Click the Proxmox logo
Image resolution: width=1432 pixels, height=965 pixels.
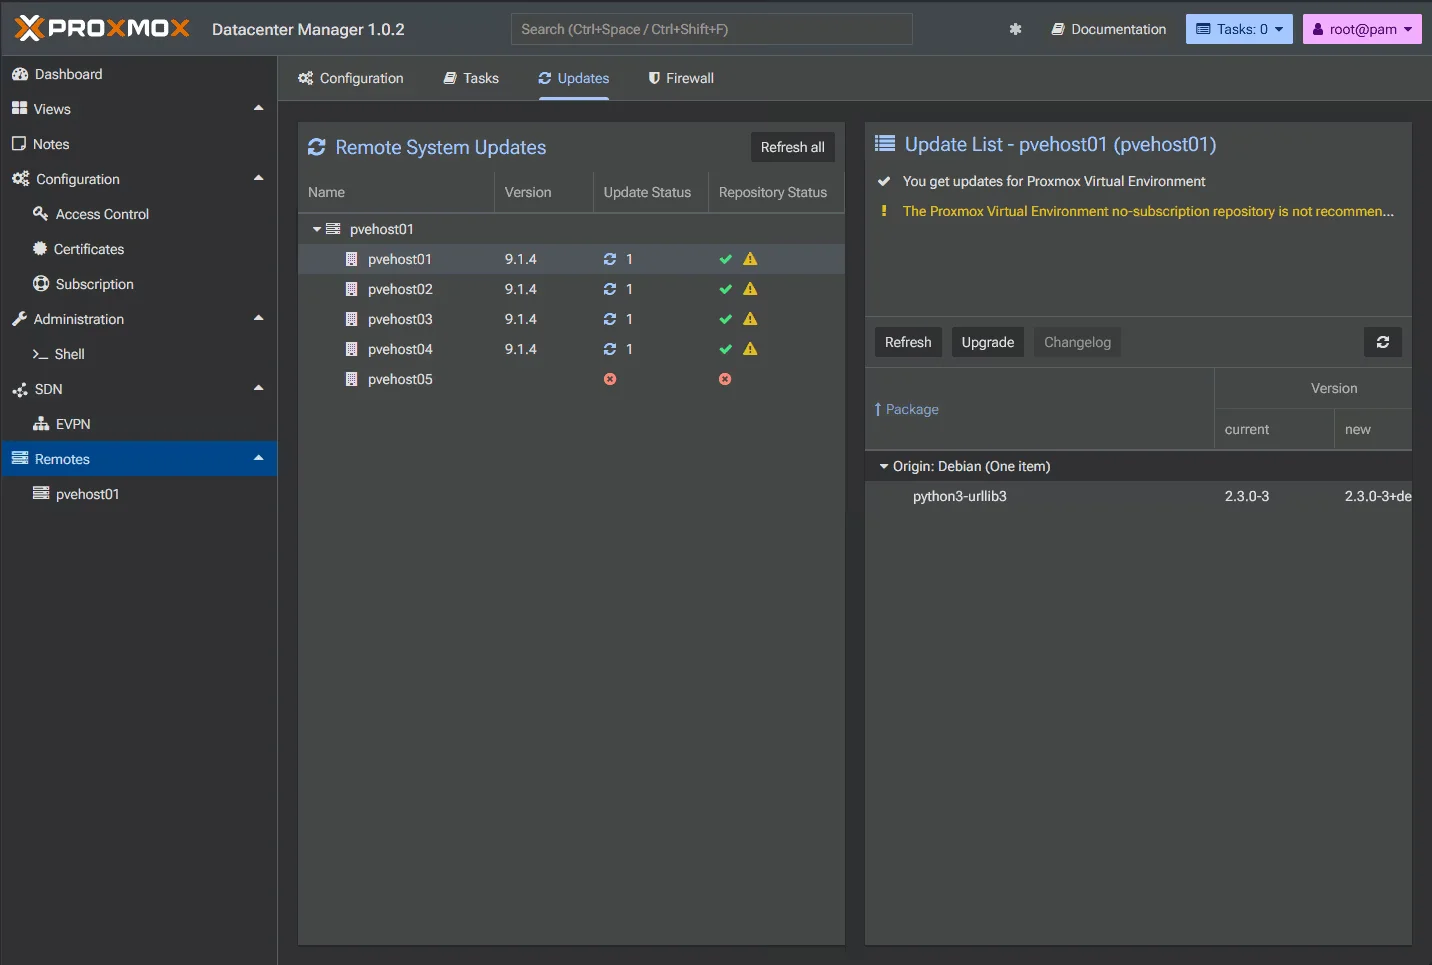click(x=102, y=28)
